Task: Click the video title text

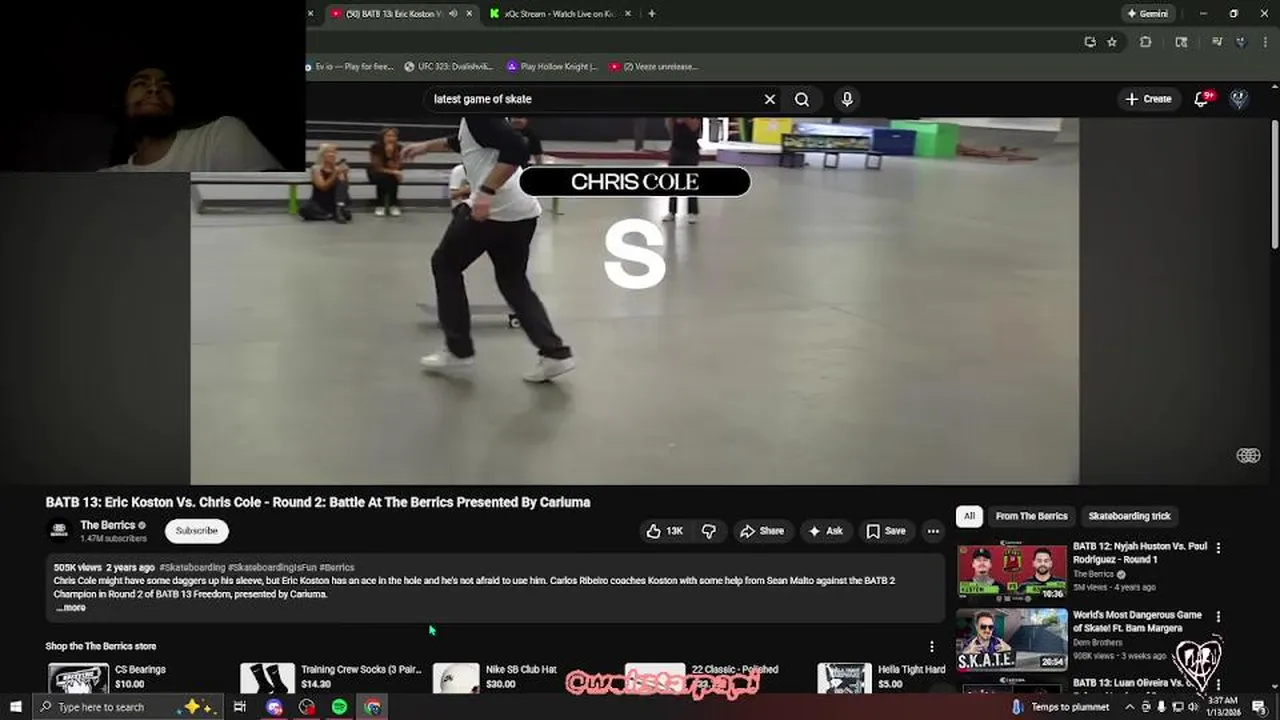Action: point(318,502)
